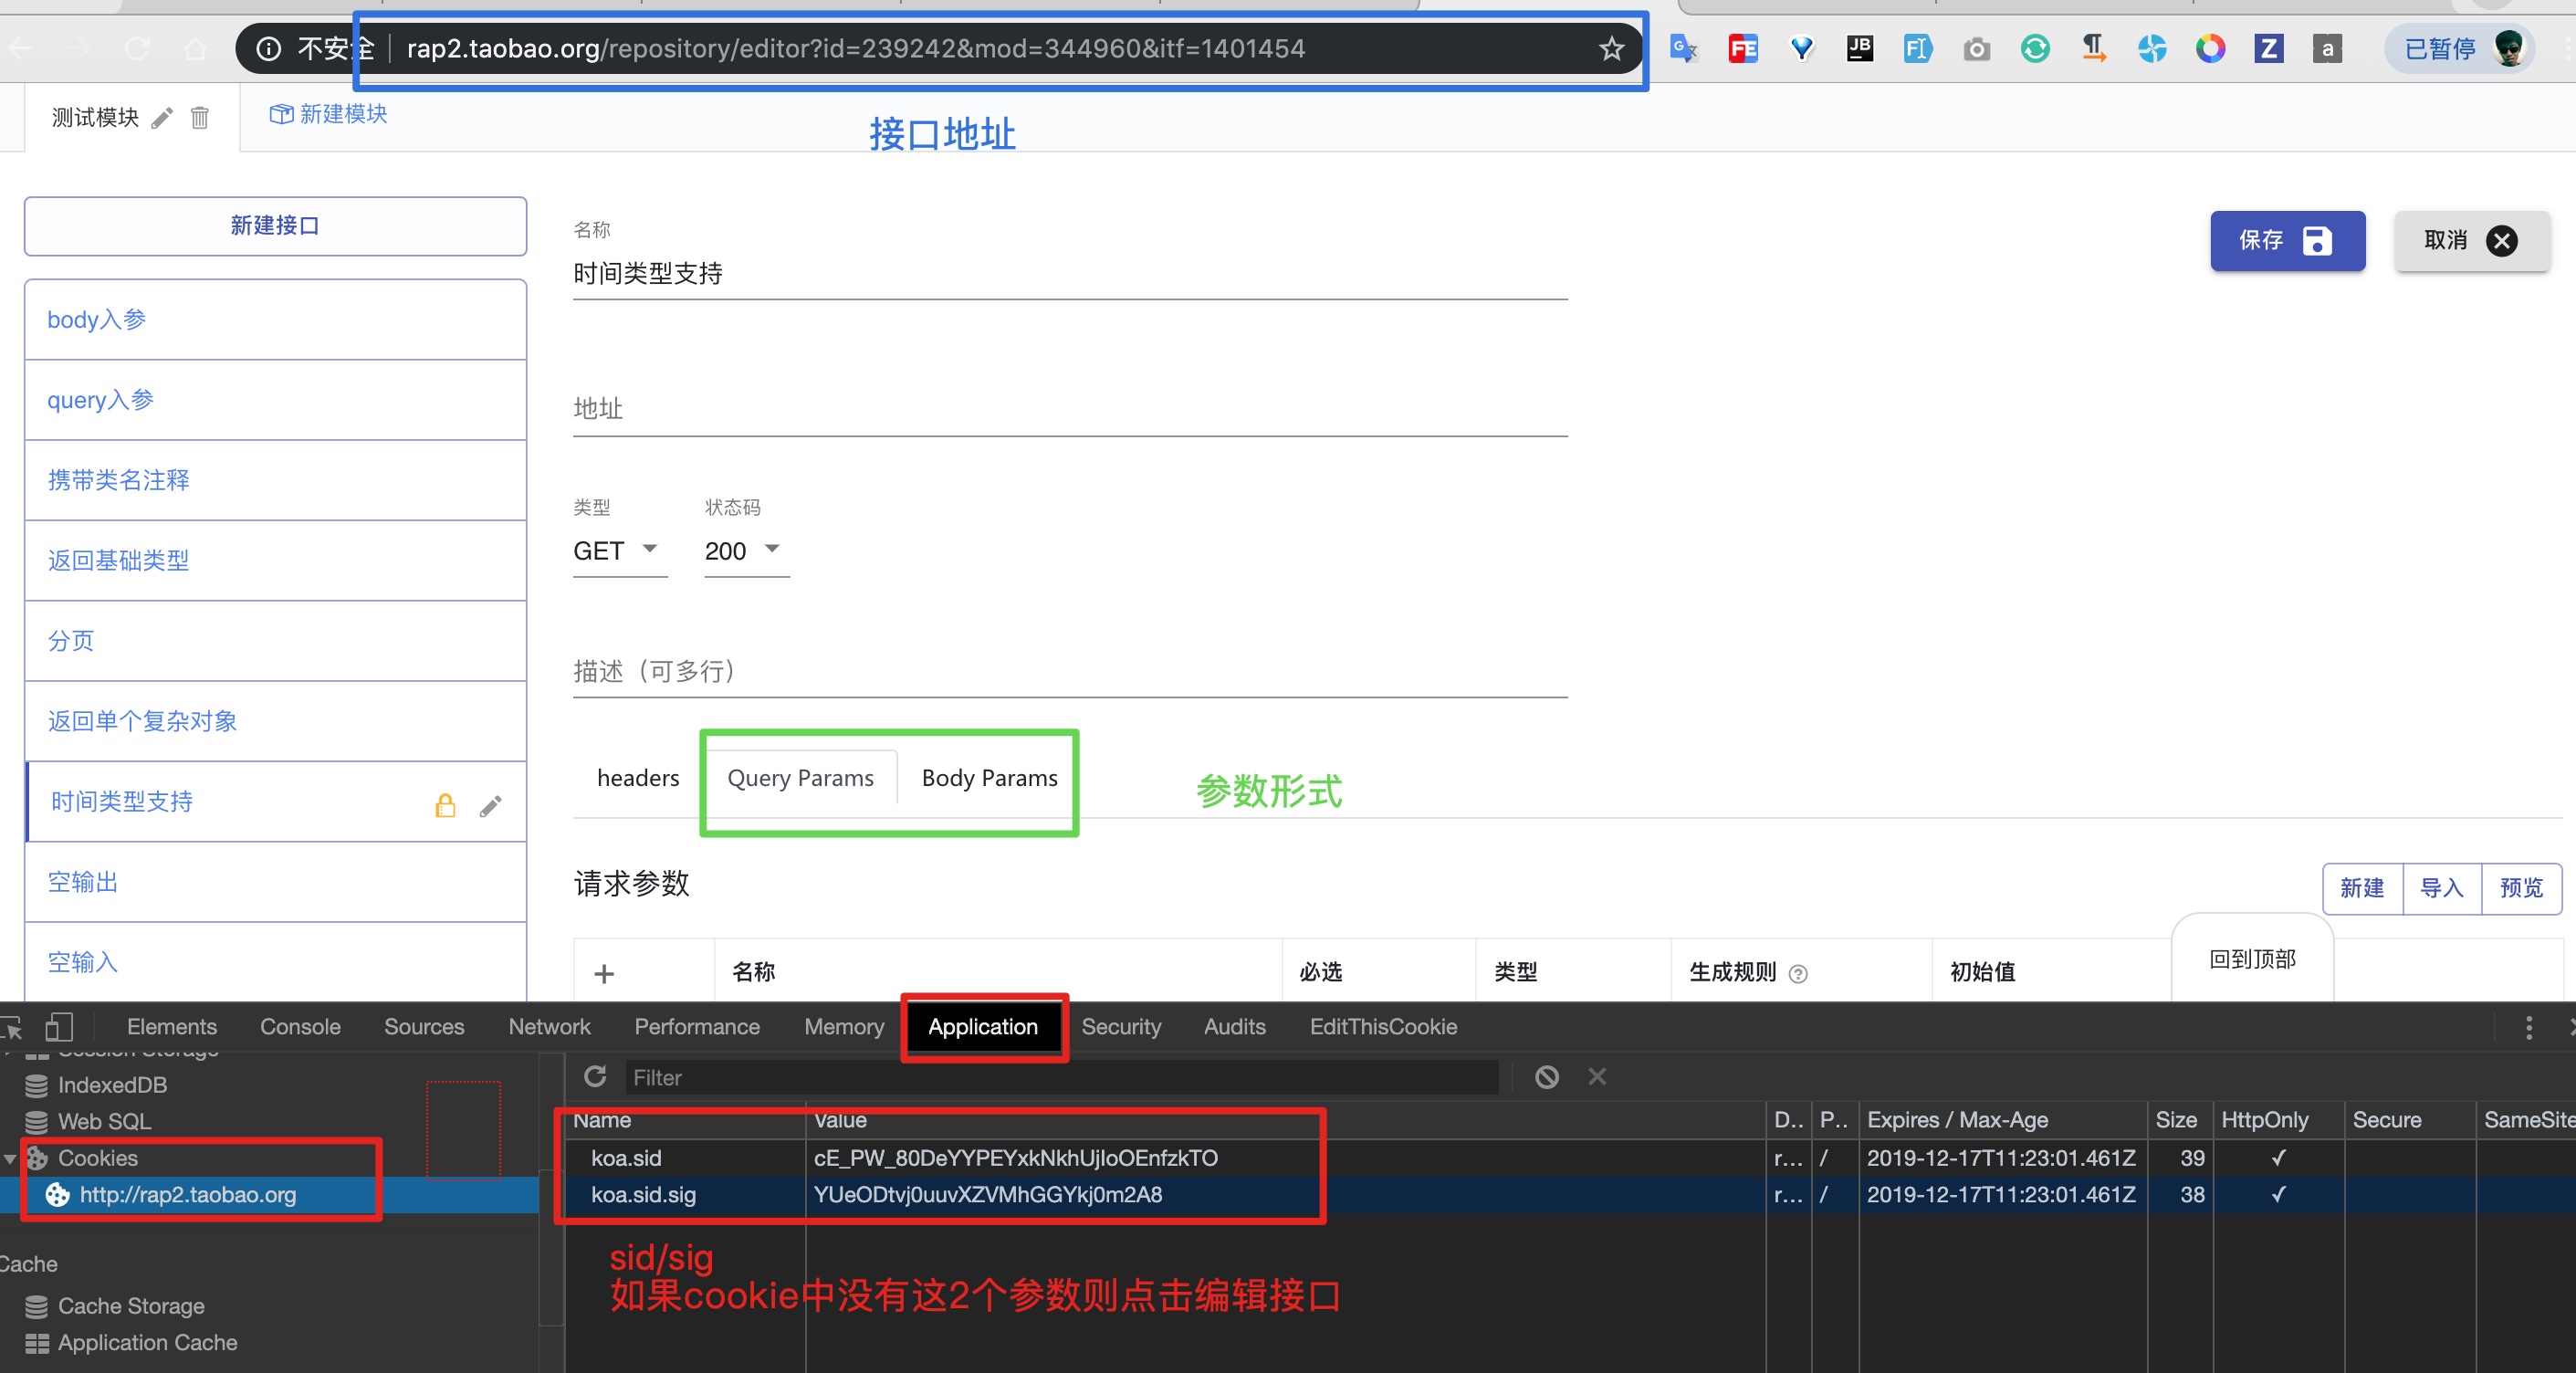Click the Security tab in DevTools
The height and width of the screenshot is (1373, 2576).
(1121, 1025)
